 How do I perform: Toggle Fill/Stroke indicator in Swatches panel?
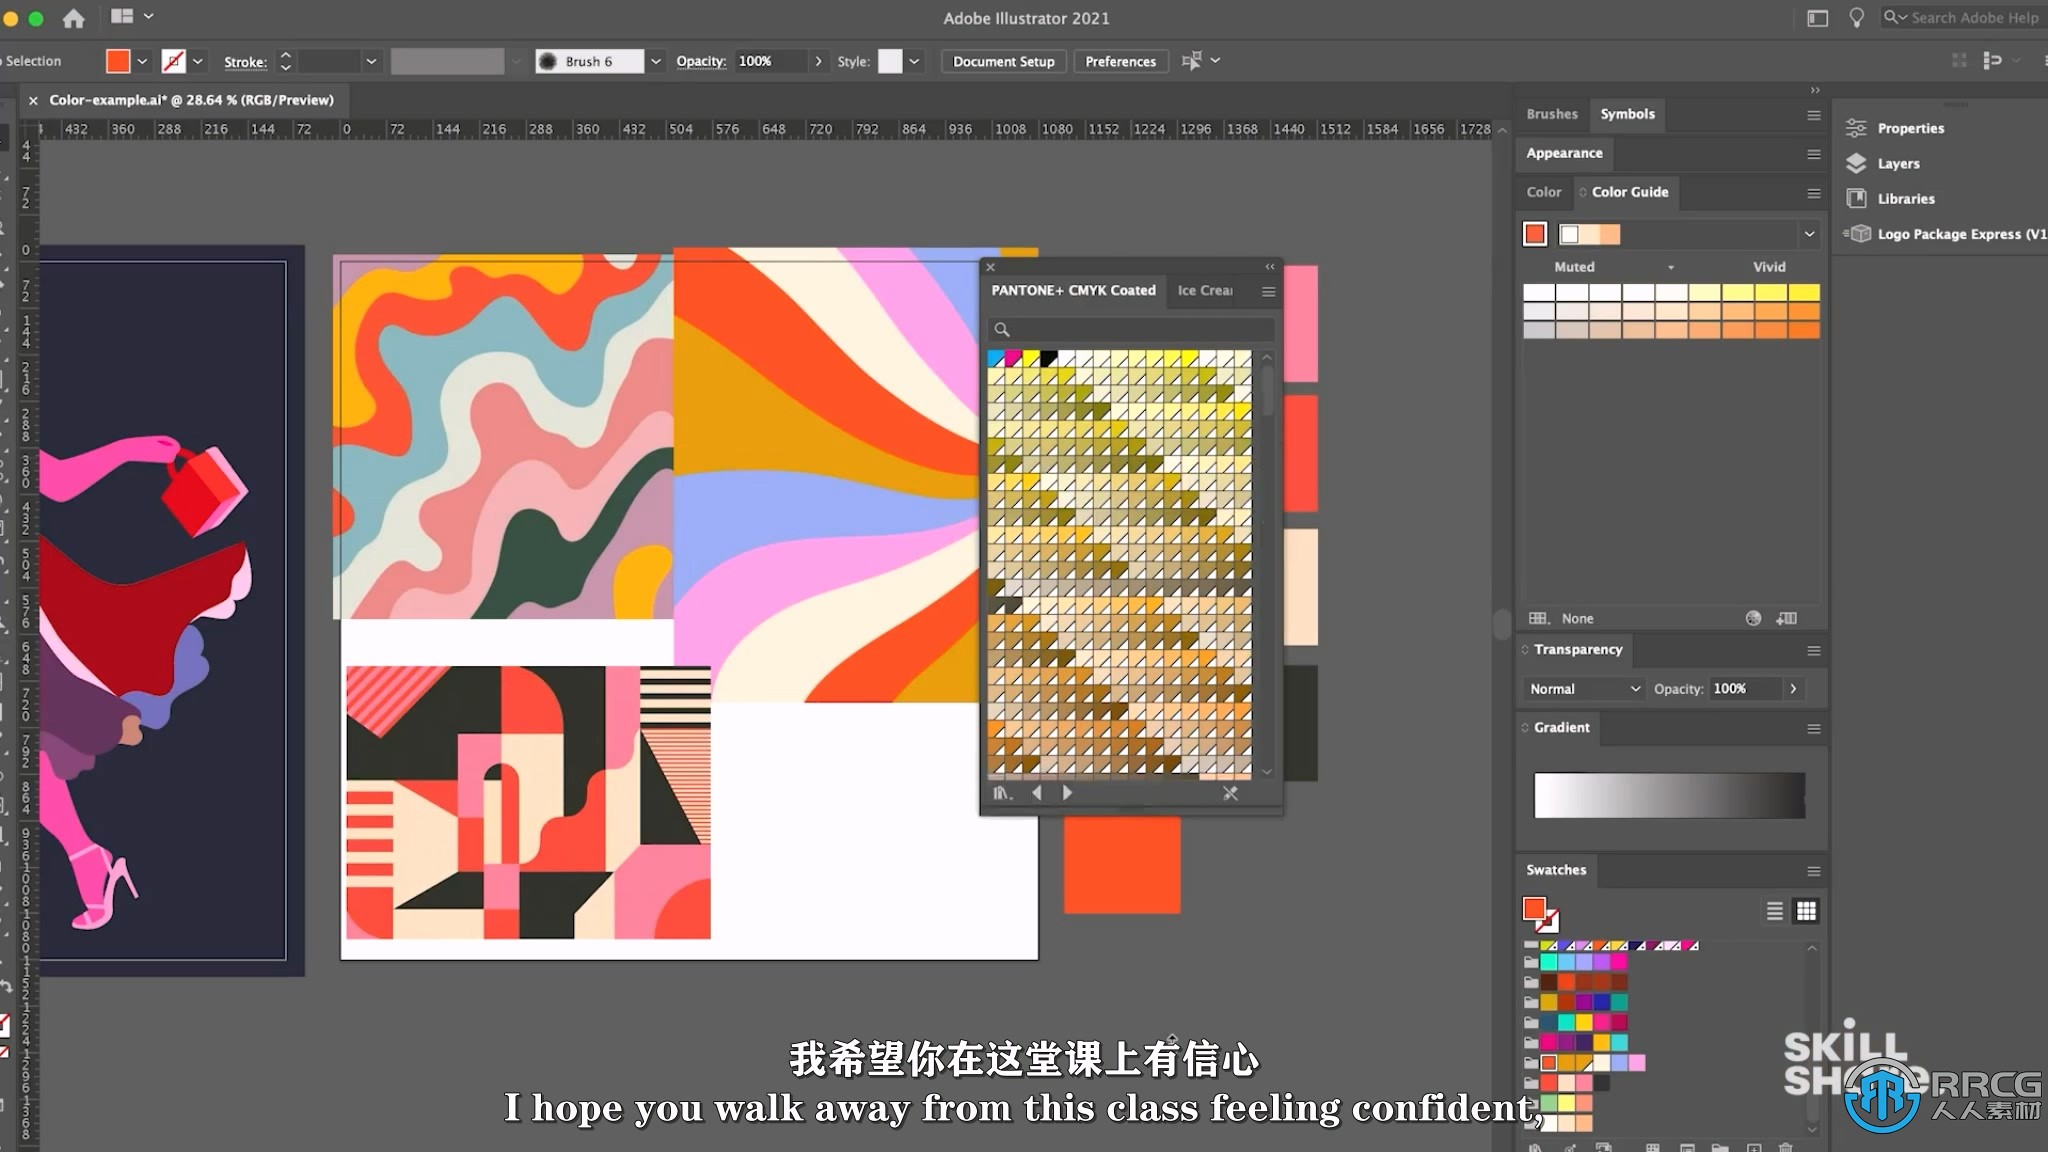[x=1540, y=913]
